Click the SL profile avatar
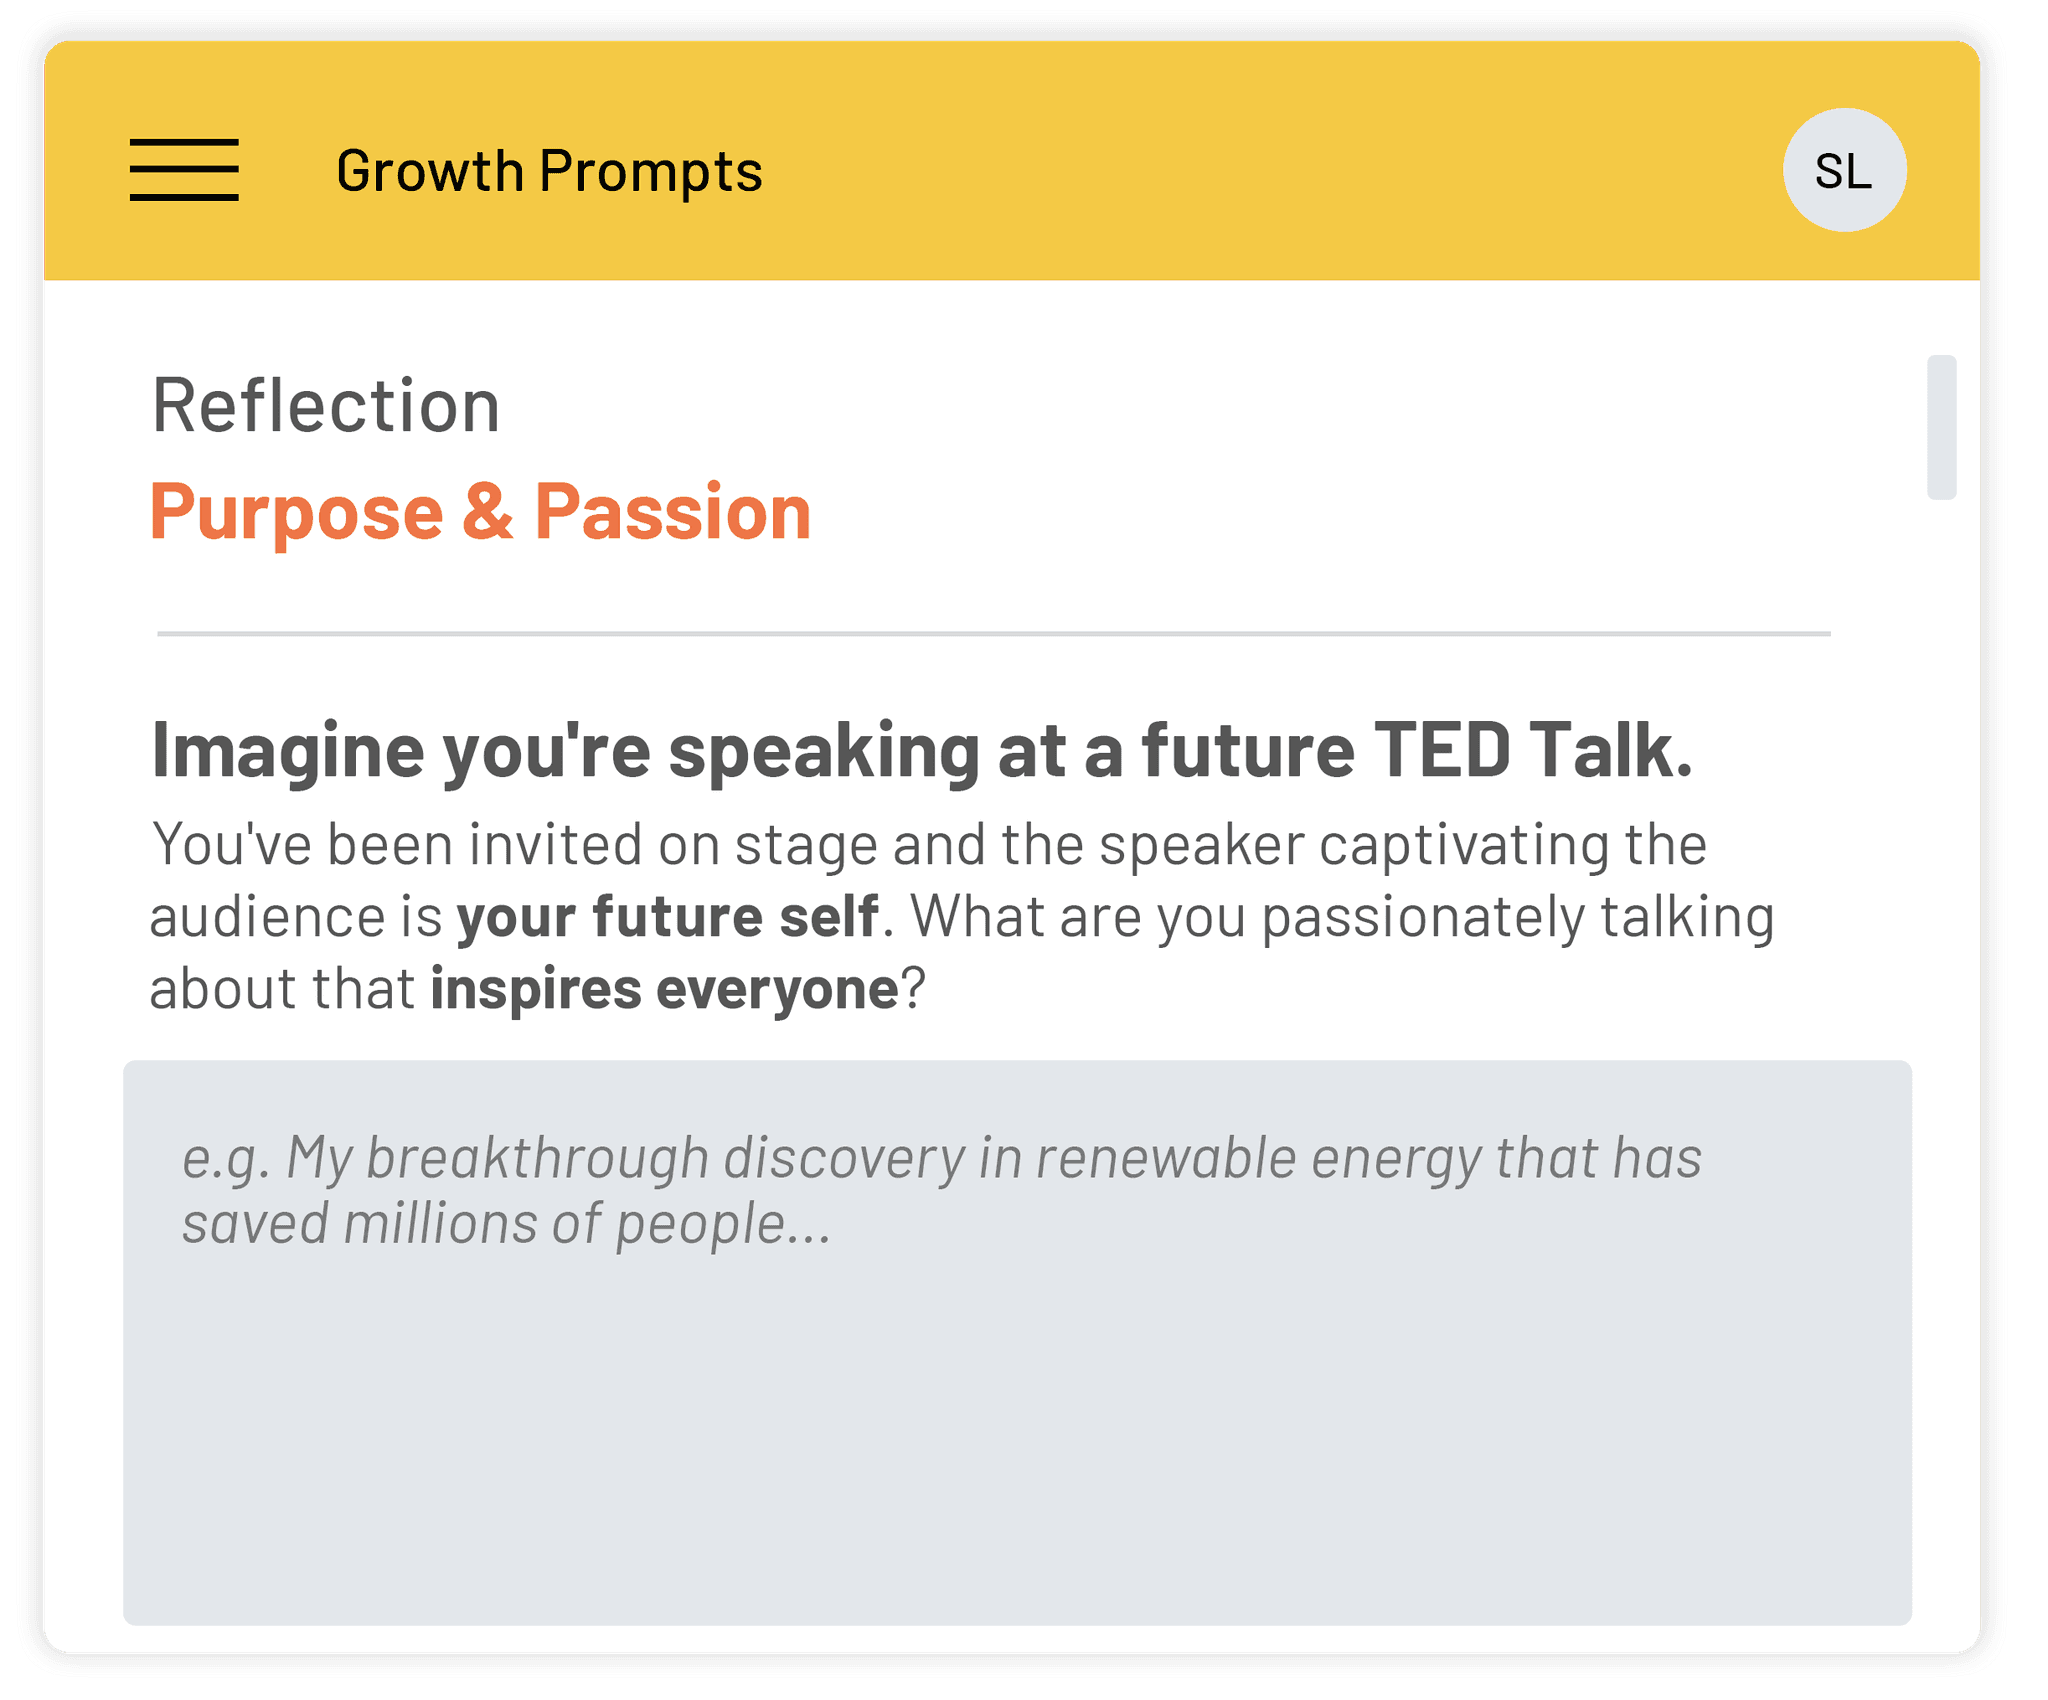Screen dimensions: 2048x1700 point(1844,171)
